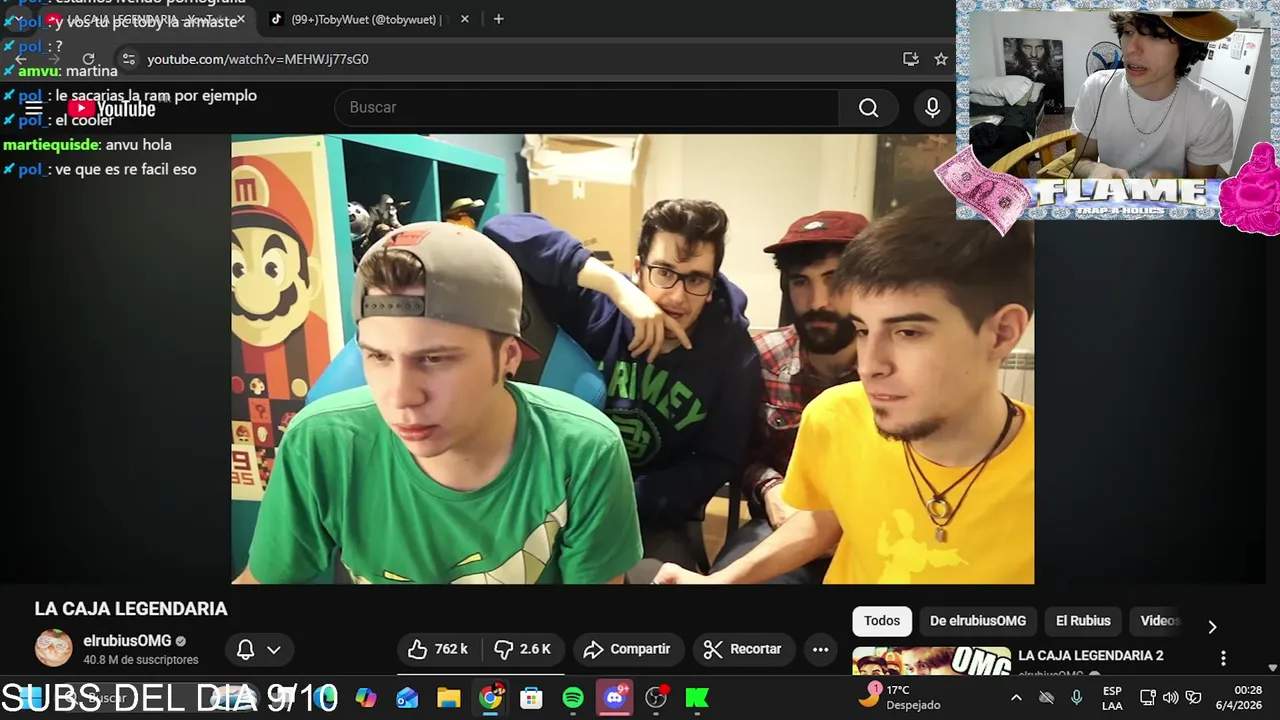Search YouTube with the magnifier button
The image size is (1280, 720).
point(868,108)
